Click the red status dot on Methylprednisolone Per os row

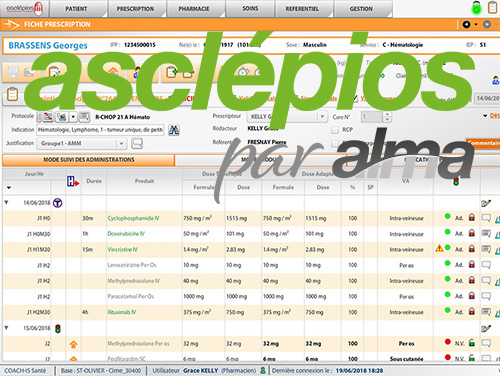pos(448,342)
